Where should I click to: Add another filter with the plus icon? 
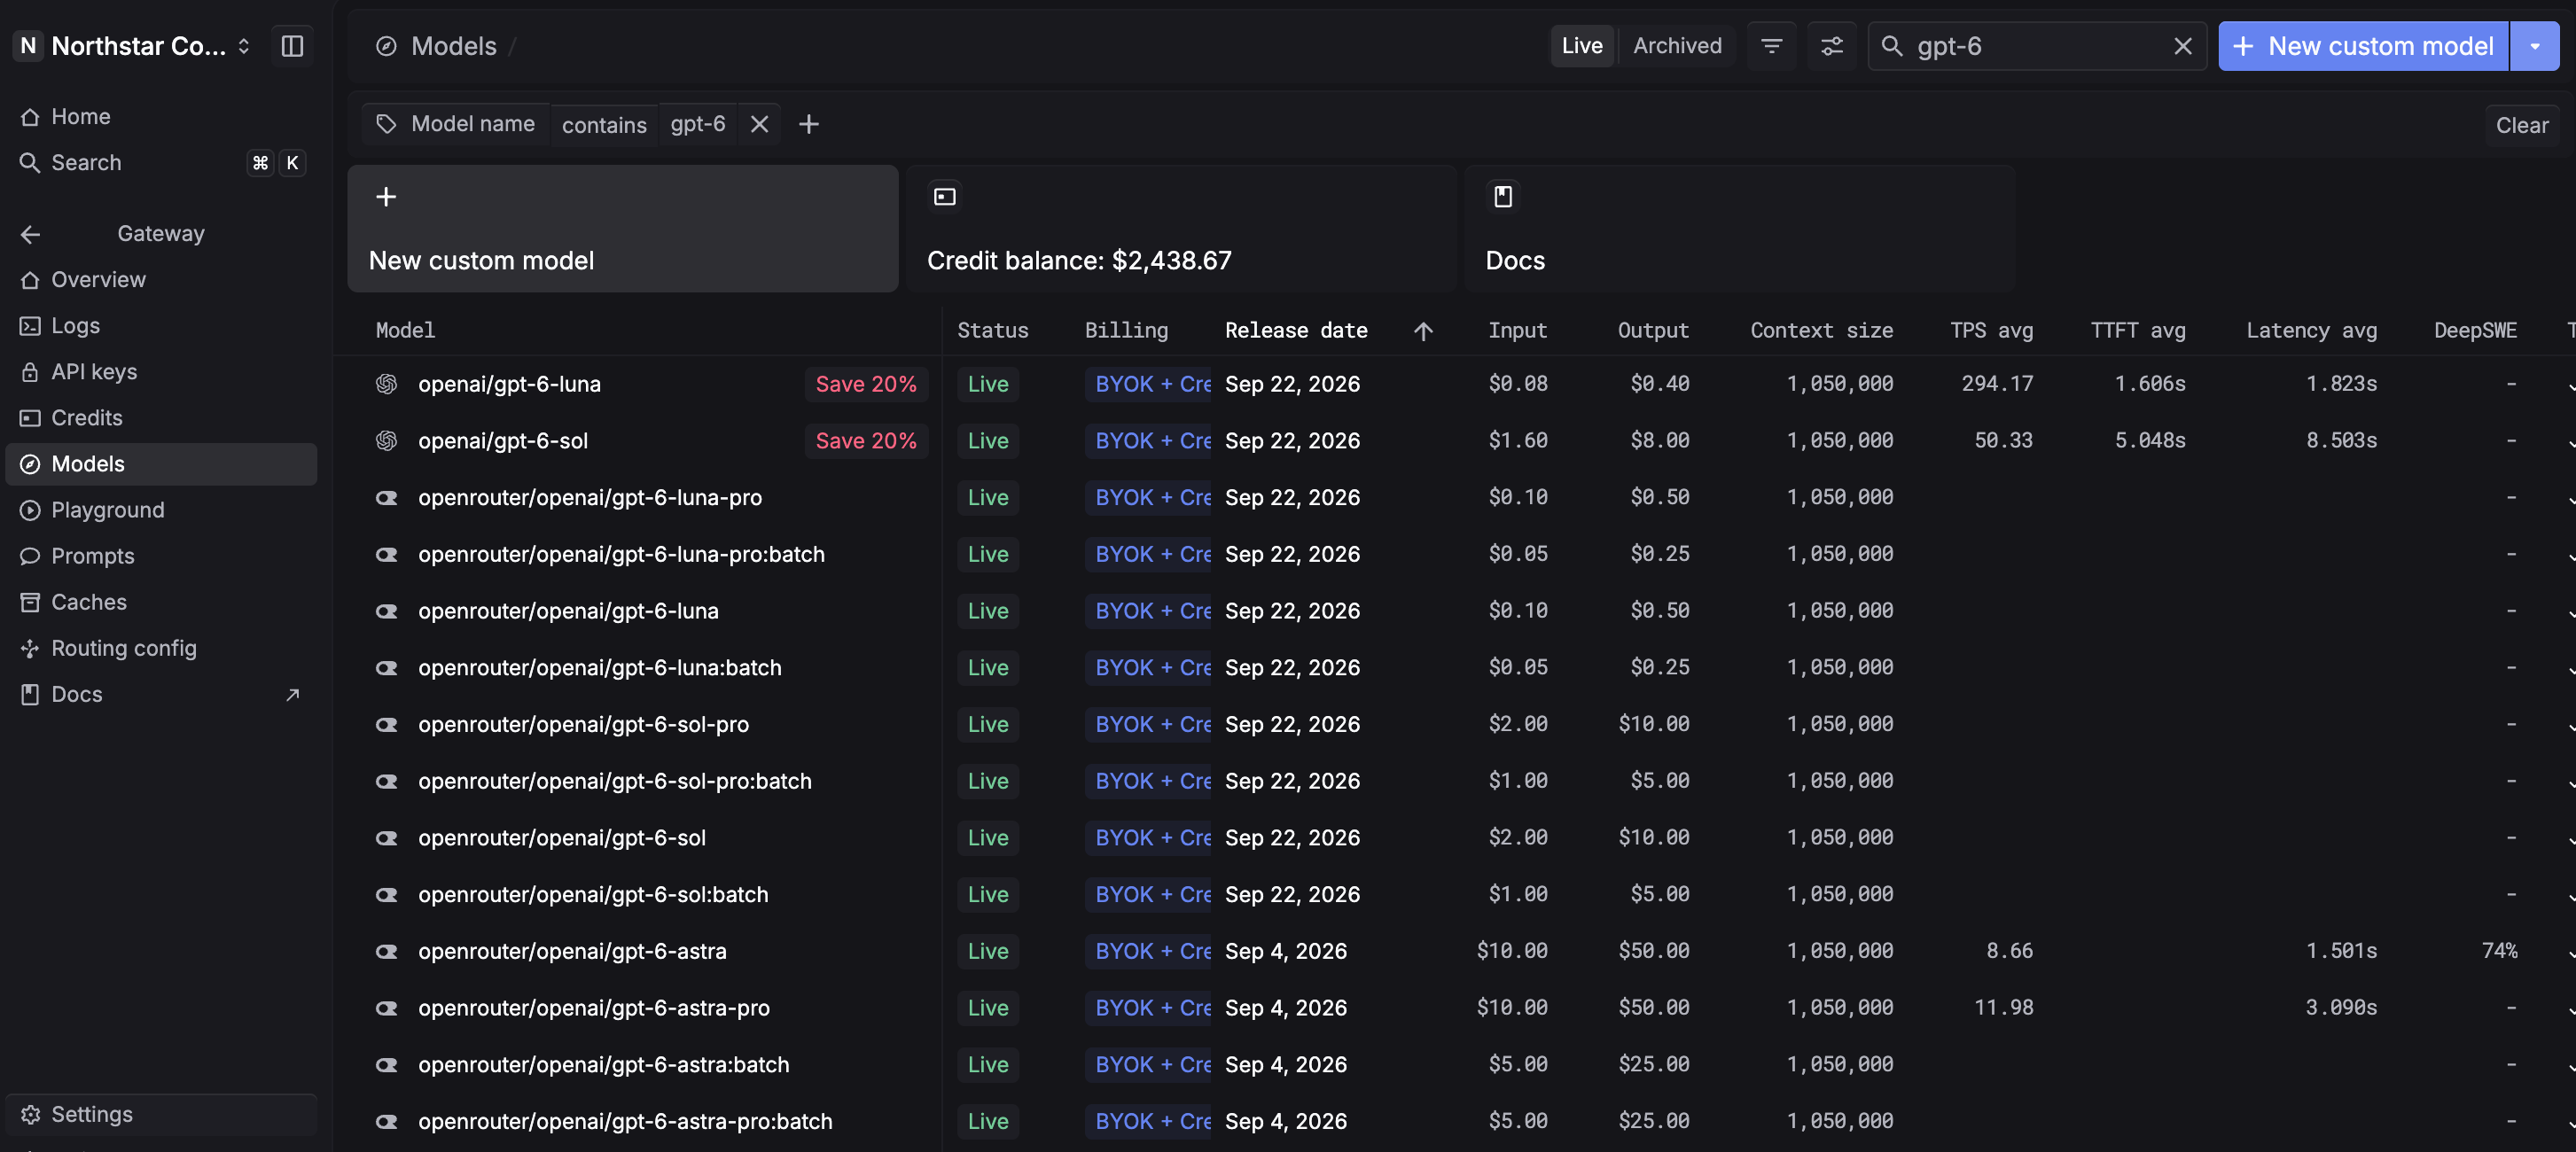click(x=808, y=124)
